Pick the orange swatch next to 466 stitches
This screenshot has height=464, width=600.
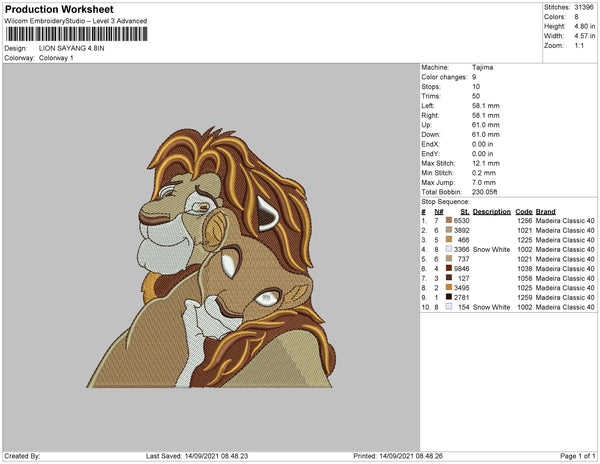(x=449, y=239)
